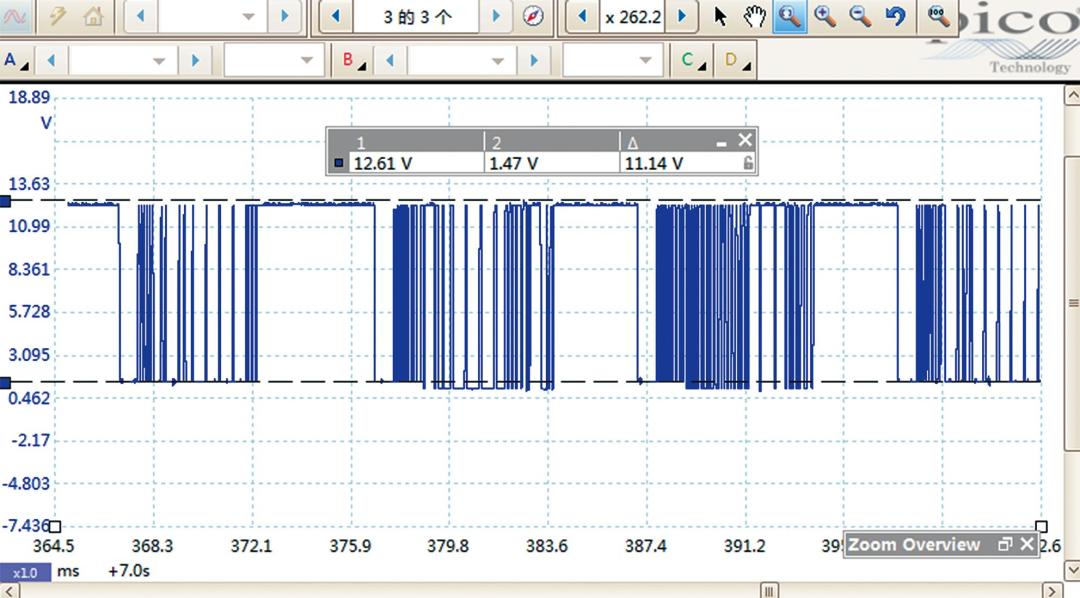Click vertical scrollbar up arrow
The width and height of the screenshot is (1080, 598).
coord(1072,95)
